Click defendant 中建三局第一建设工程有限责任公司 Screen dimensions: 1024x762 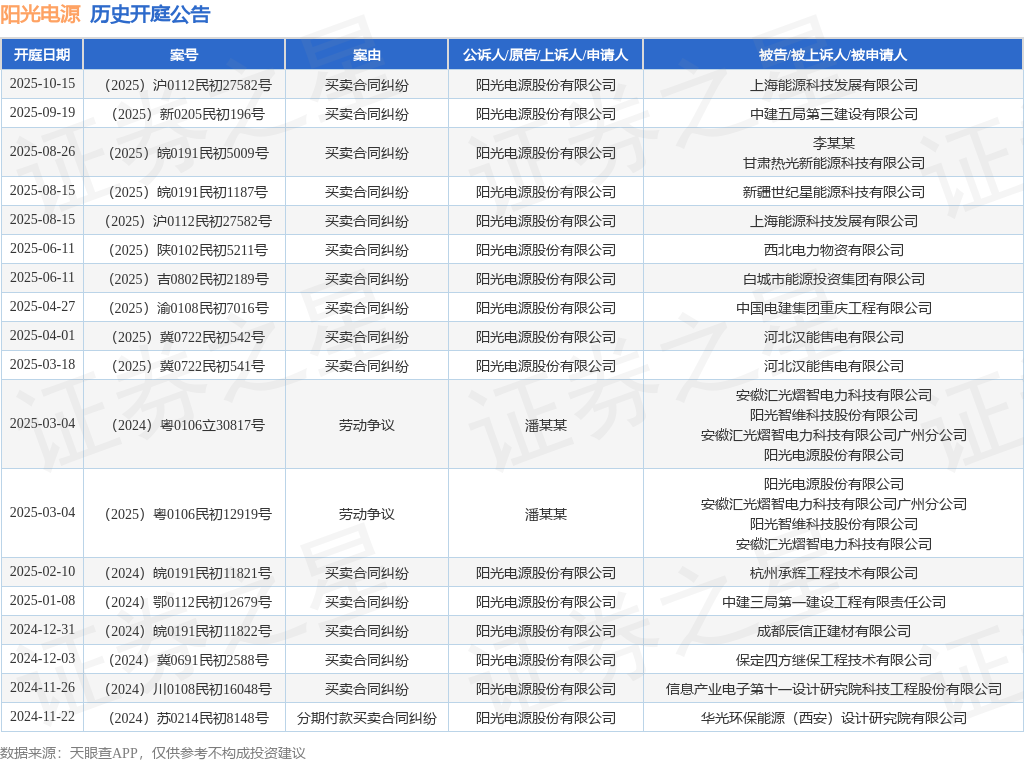pyautogui.click(x=834, y=602)
